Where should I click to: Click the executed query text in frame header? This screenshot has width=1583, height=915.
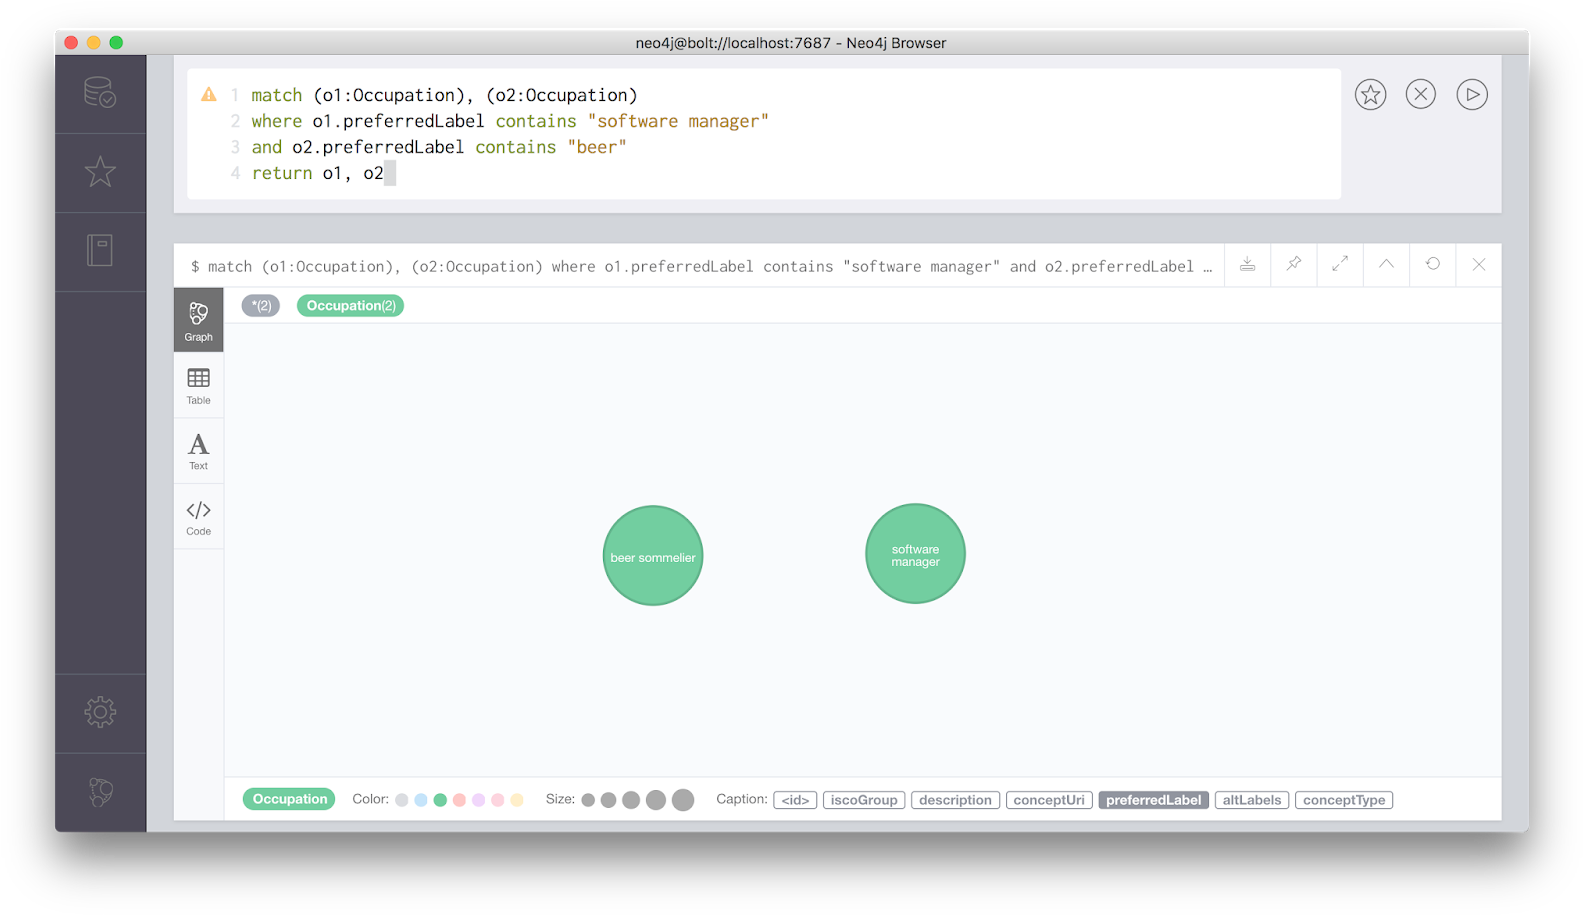701,266
